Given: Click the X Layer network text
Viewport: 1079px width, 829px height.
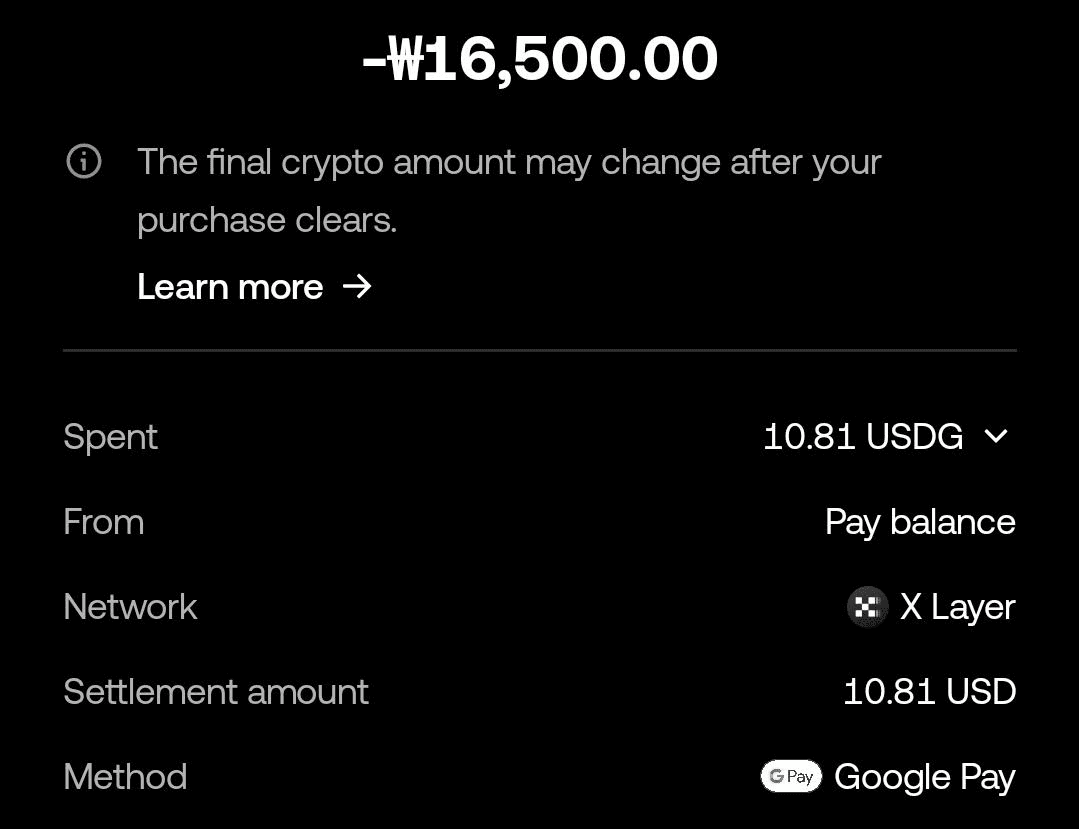Looking at the screenshot, I should (957, 607).
